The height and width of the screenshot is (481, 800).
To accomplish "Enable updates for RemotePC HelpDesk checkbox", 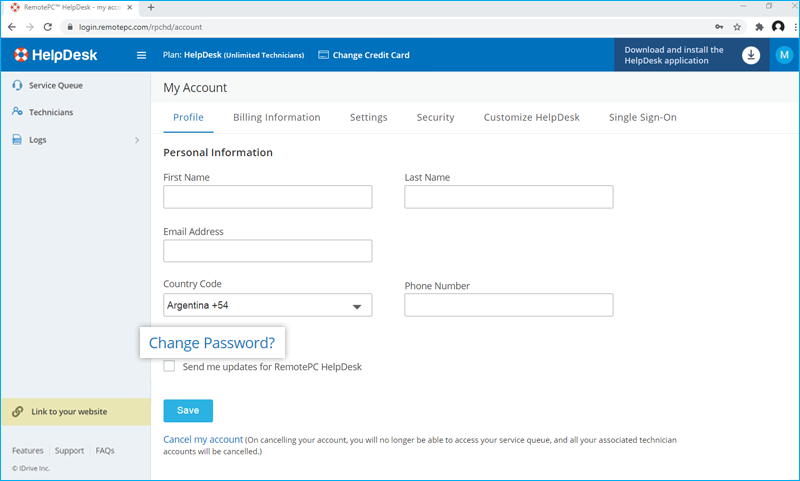I will (x=169, y=367).
